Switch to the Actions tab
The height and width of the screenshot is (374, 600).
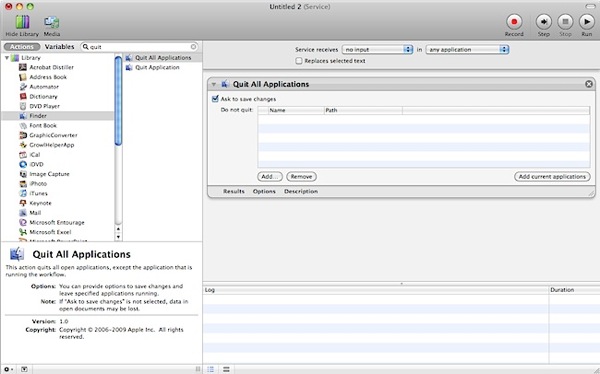[22, 47]
